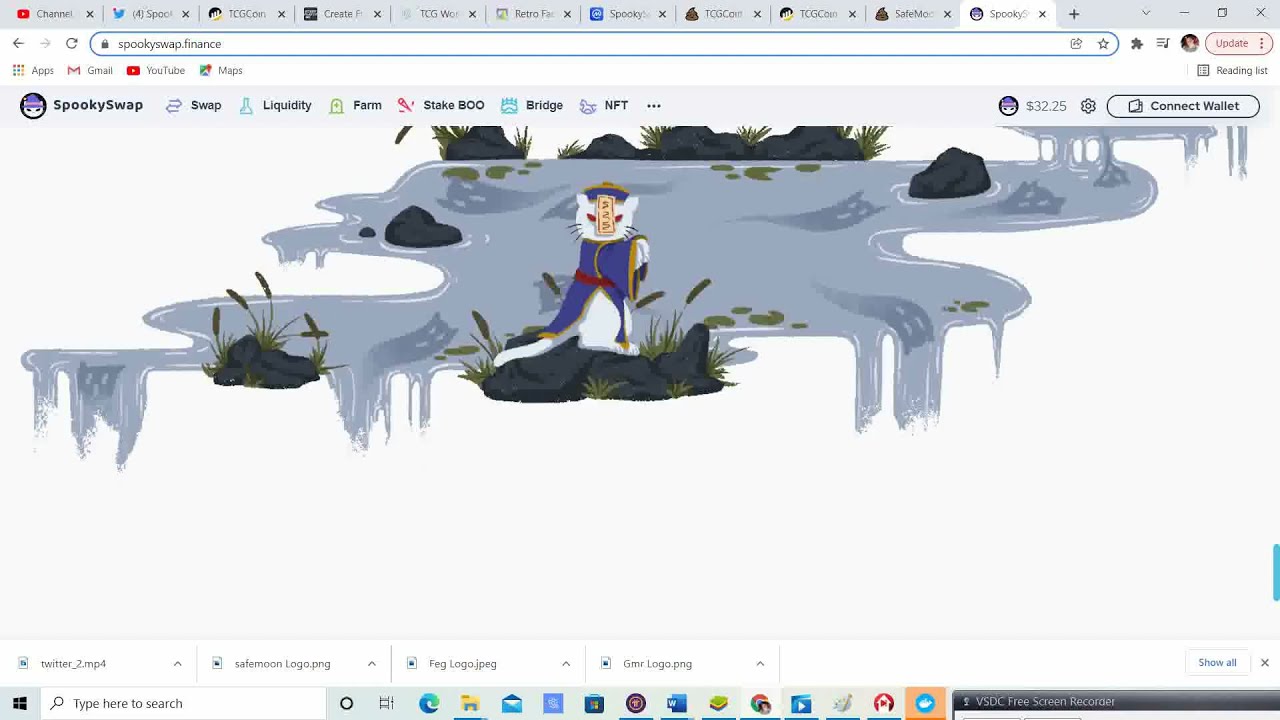Click the BOO token price $32.25
Image resolution: width=1280 pixels, height=720 pixels.
(1046, 106)
